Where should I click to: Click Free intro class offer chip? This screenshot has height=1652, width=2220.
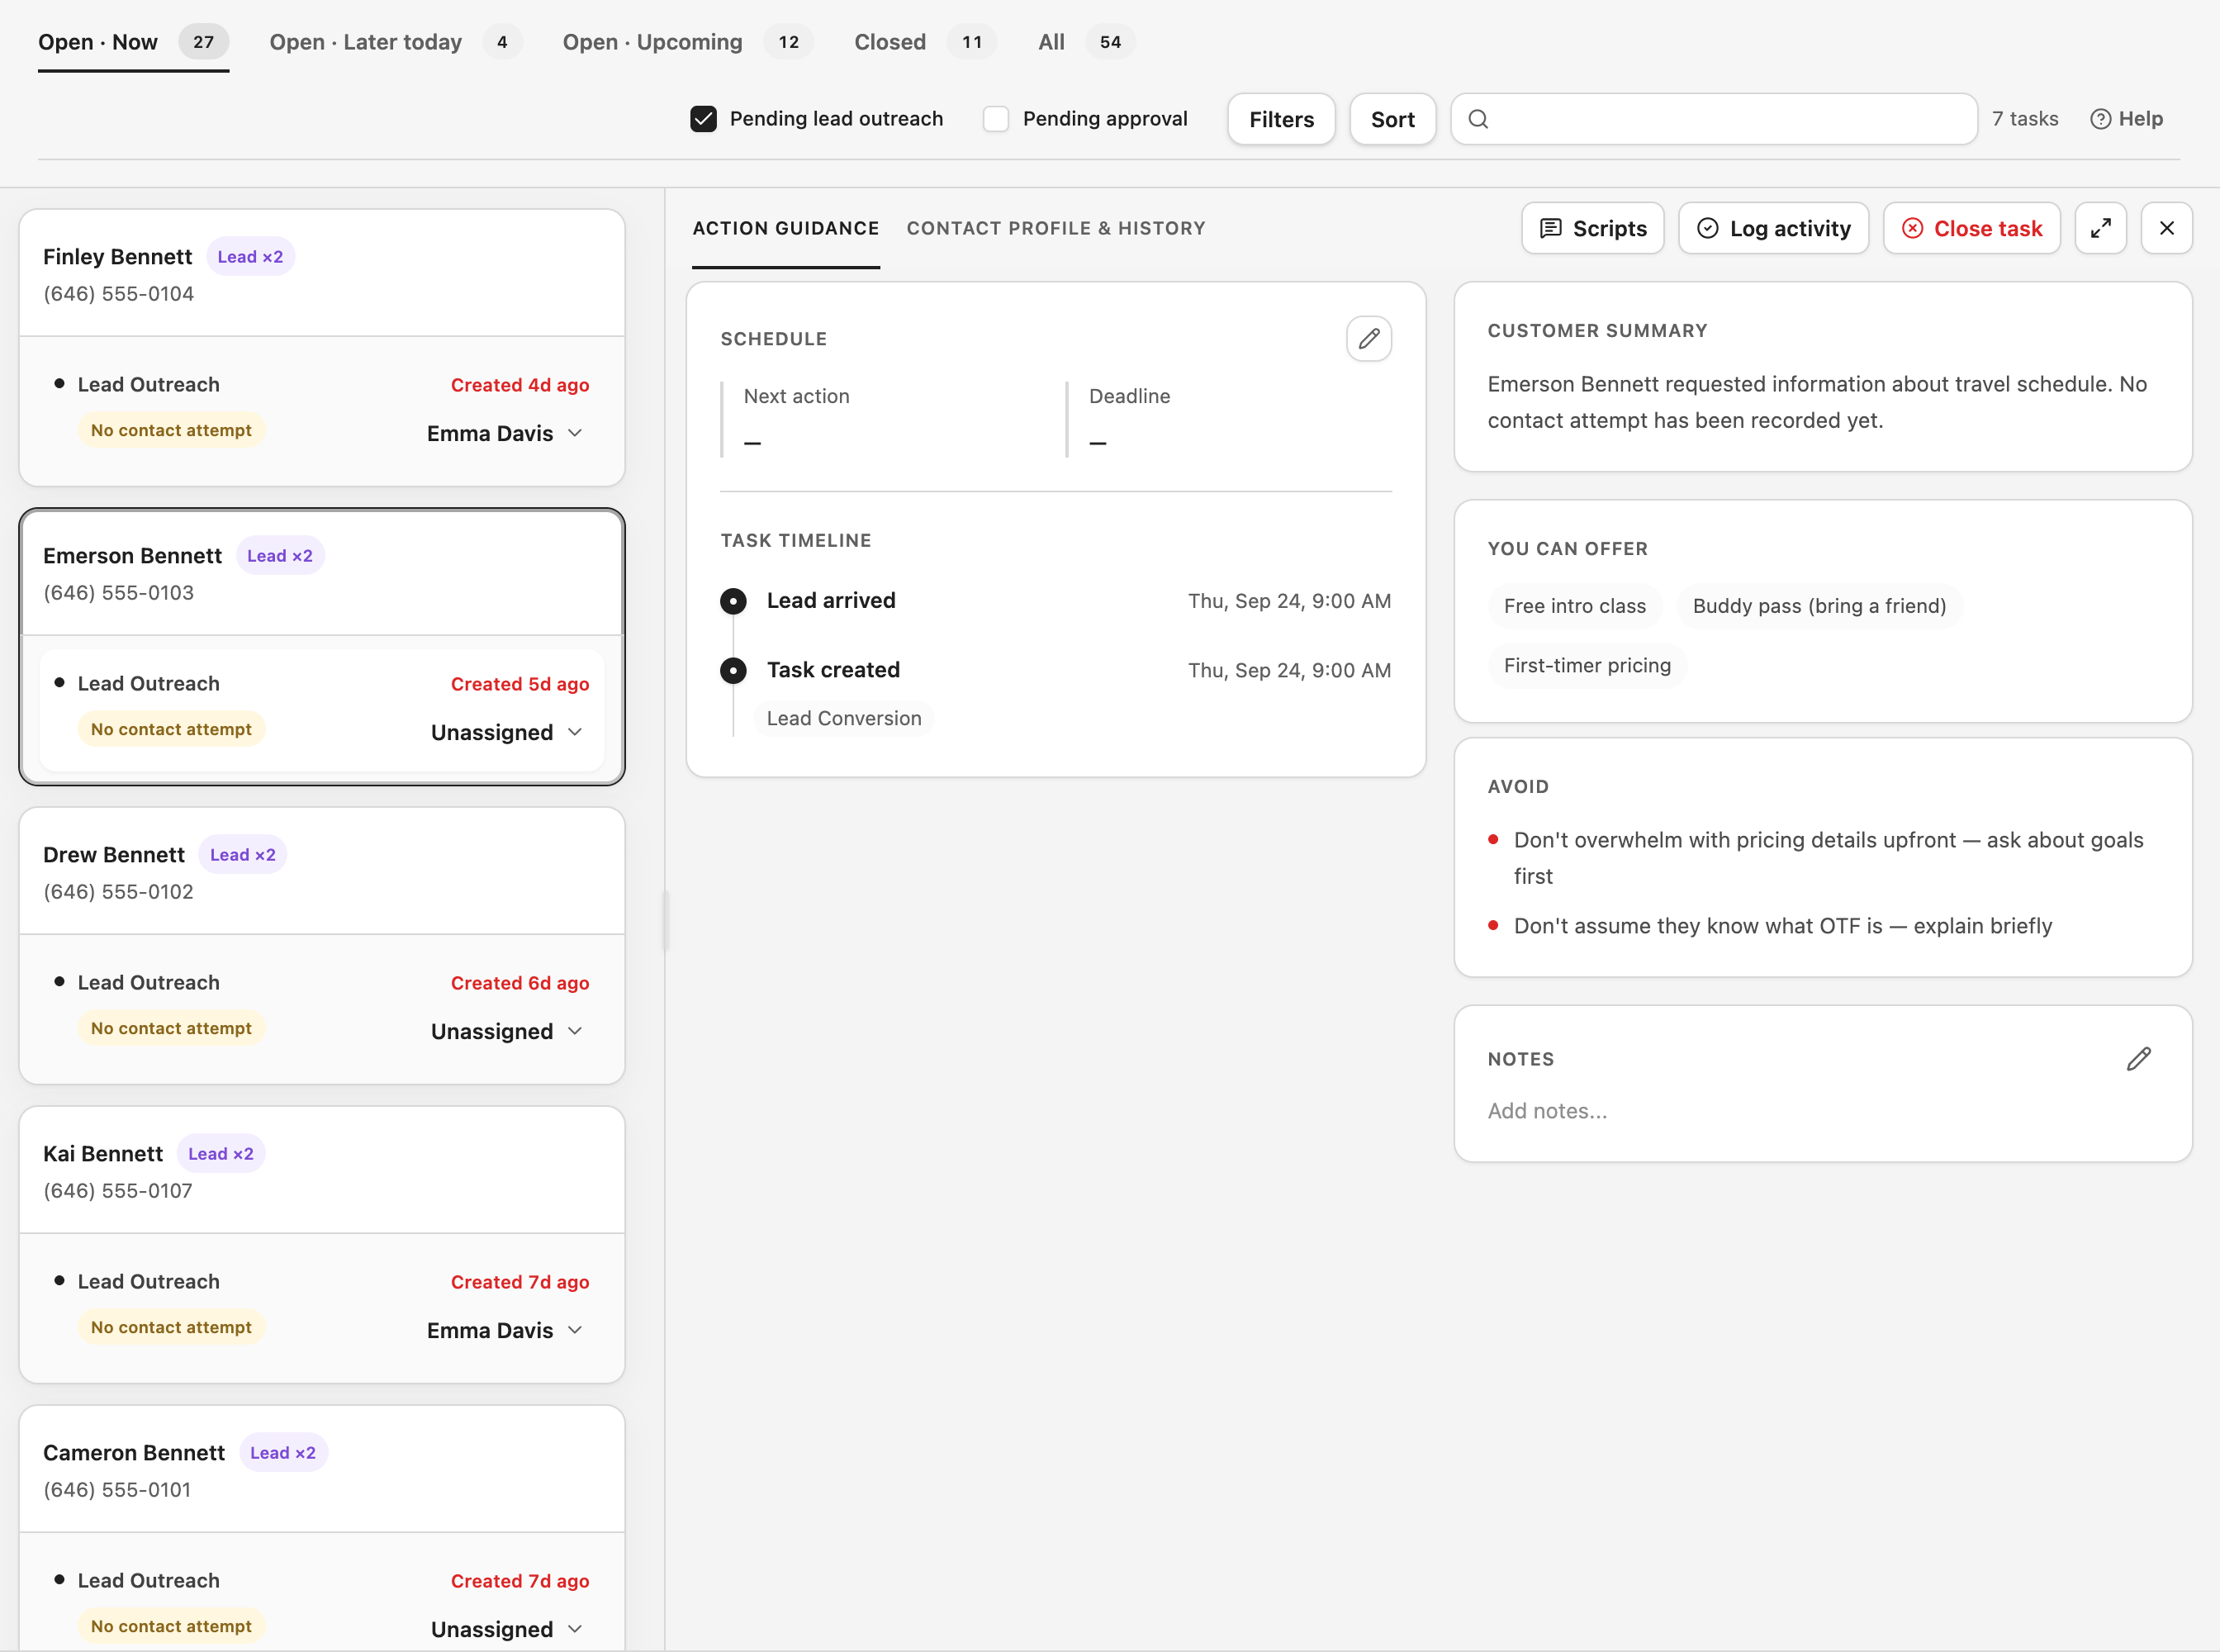(1574, 606)
